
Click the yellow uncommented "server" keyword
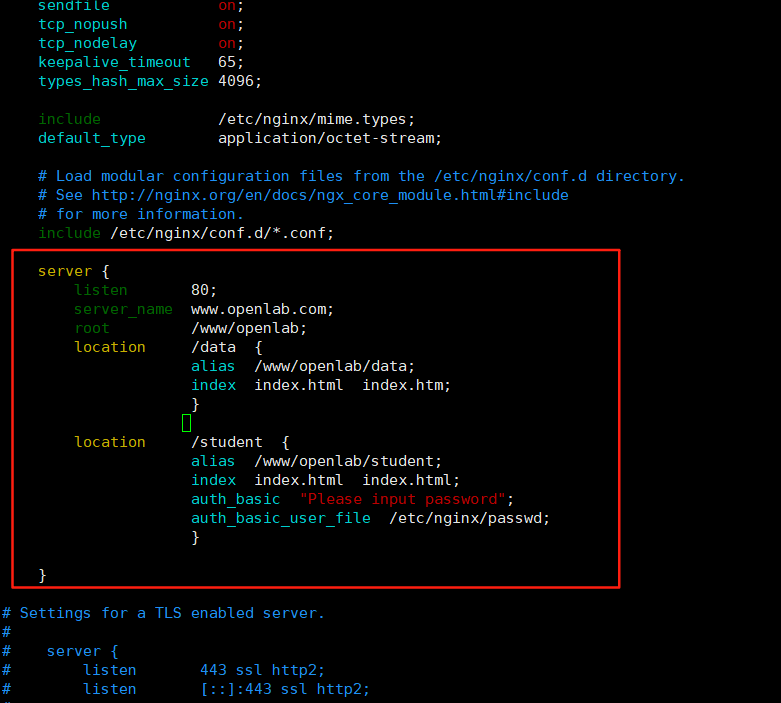click(x=65, y=272)
